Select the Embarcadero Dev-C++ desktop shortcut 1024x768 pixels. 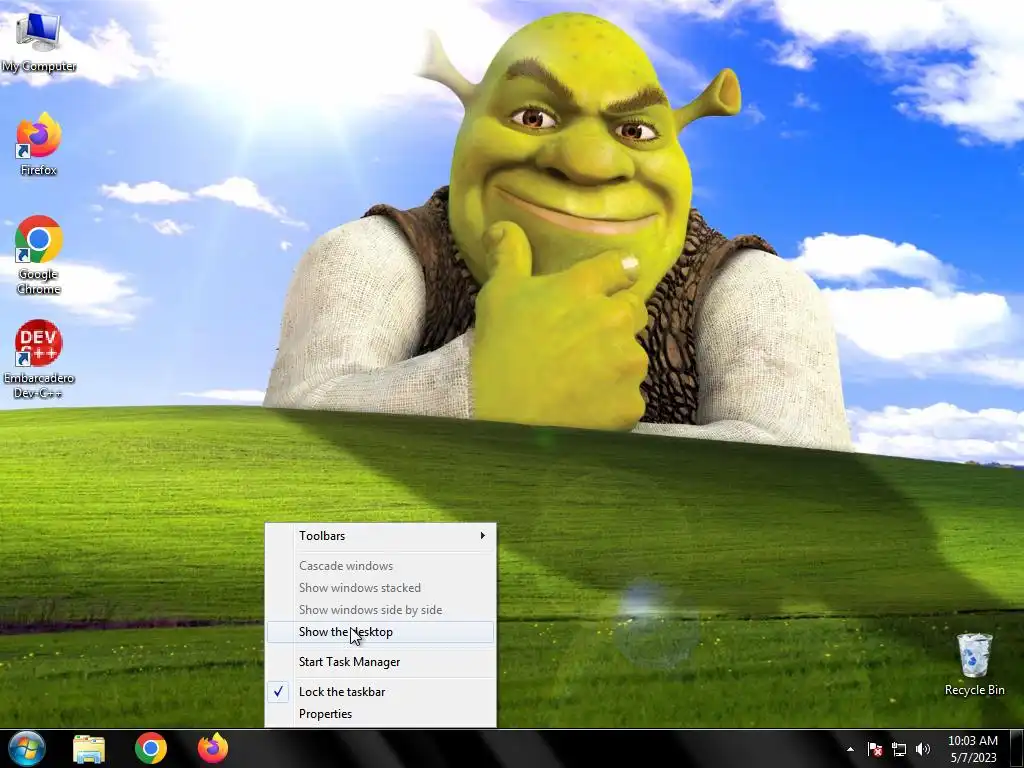(x=39, y=358)
